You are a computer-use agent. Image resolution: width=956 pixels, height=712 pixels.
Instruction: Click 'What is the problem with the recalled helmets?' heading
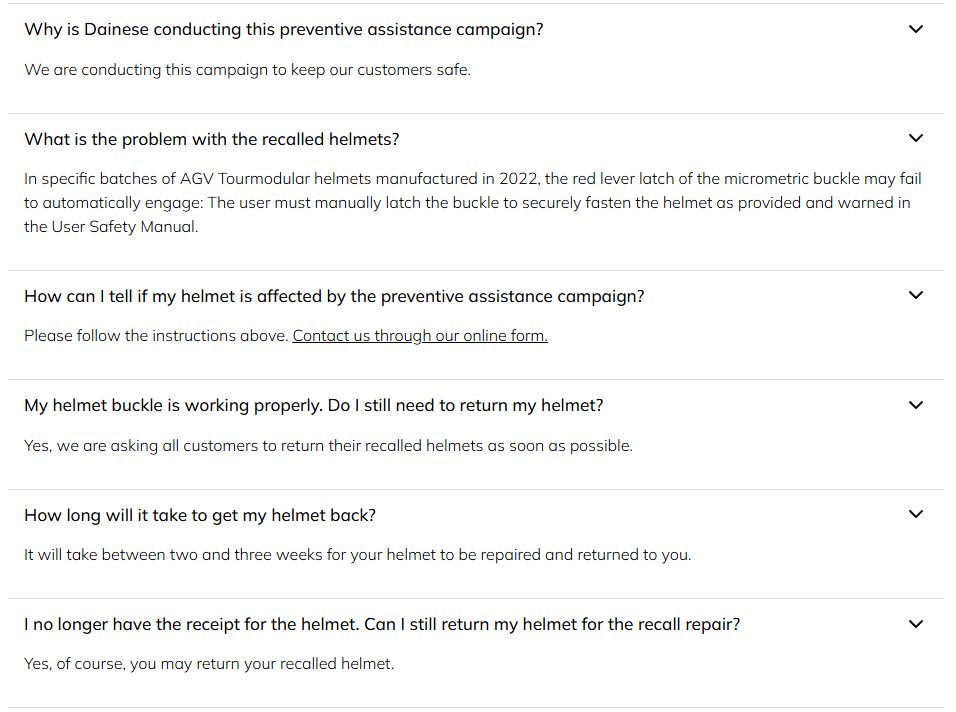[212, 139]
